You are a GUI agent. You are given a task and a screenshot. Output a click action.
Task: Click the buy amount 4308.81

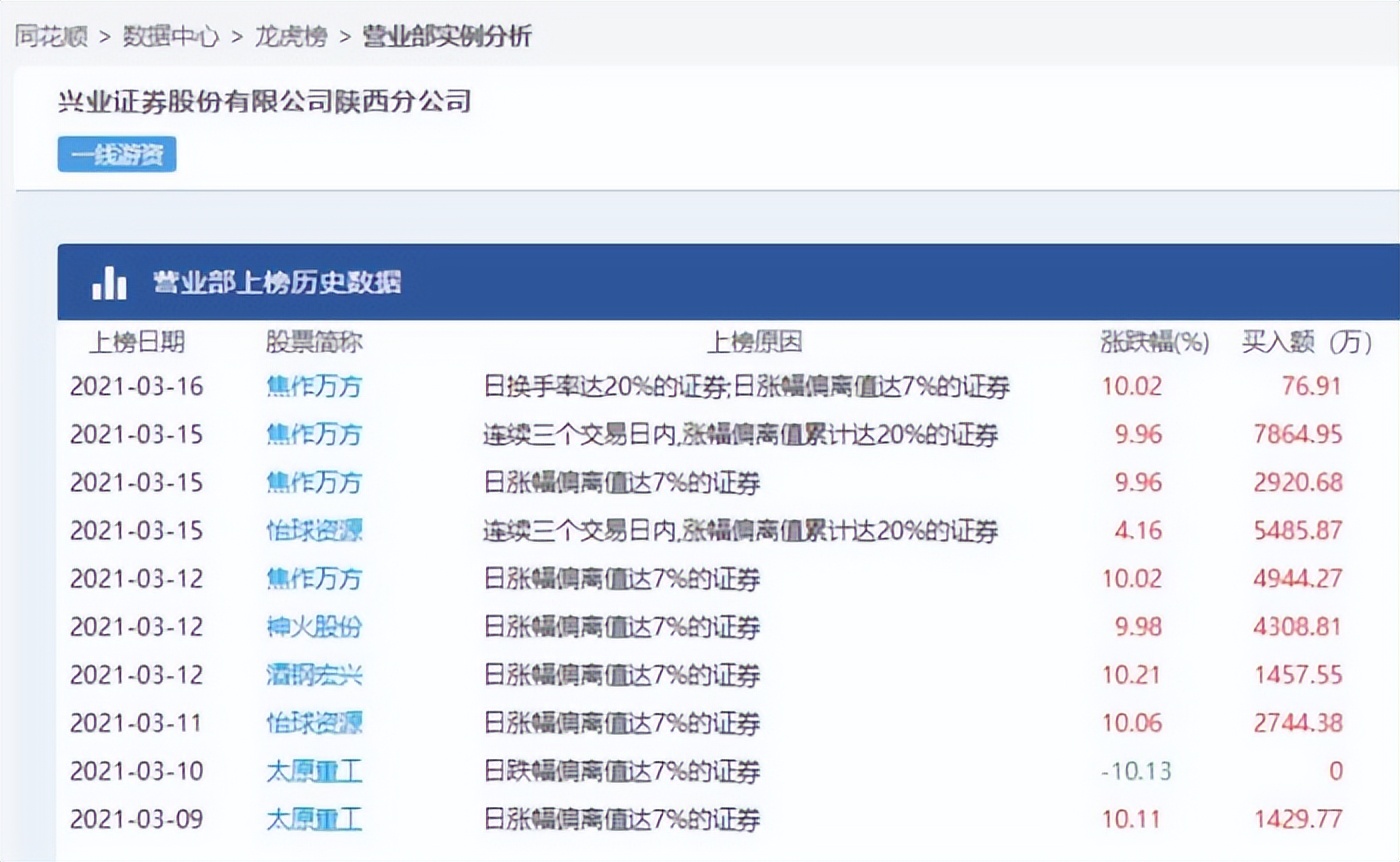click(1298, 626)
